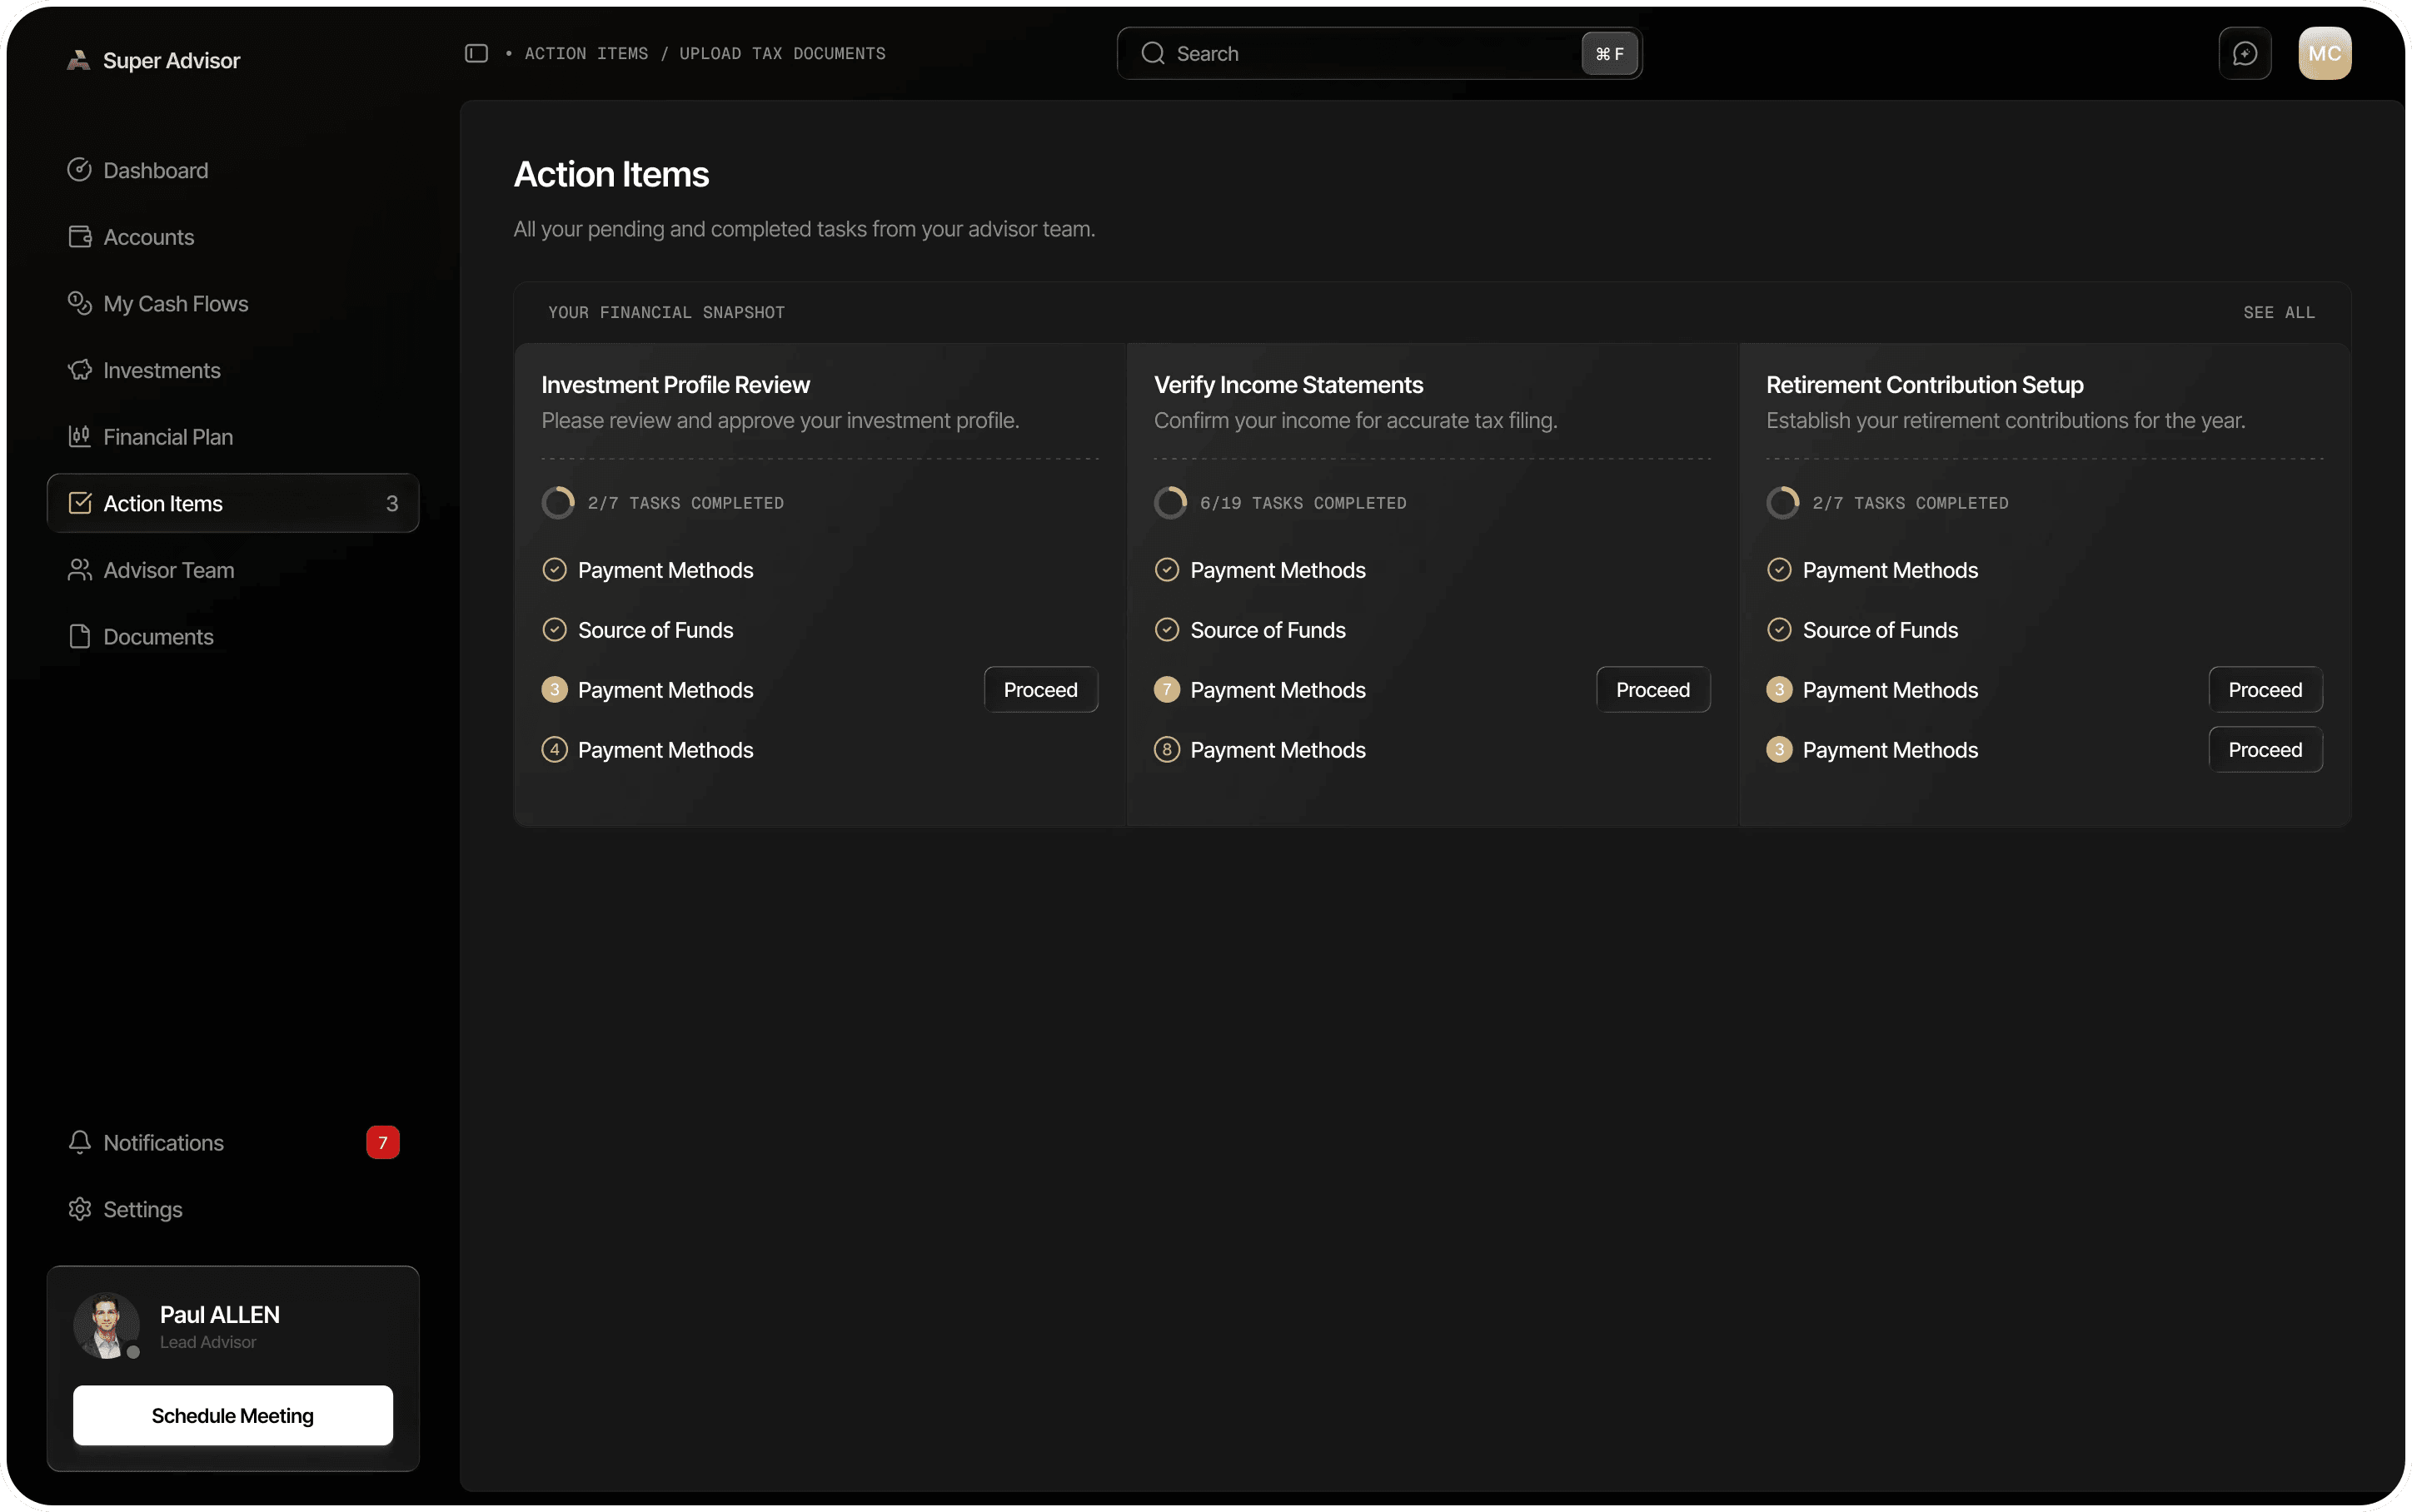Viewport: 2412px width, 1512px height.
Task: Click the My Cash Flows coins icon
Action: [x=79, y=303]
